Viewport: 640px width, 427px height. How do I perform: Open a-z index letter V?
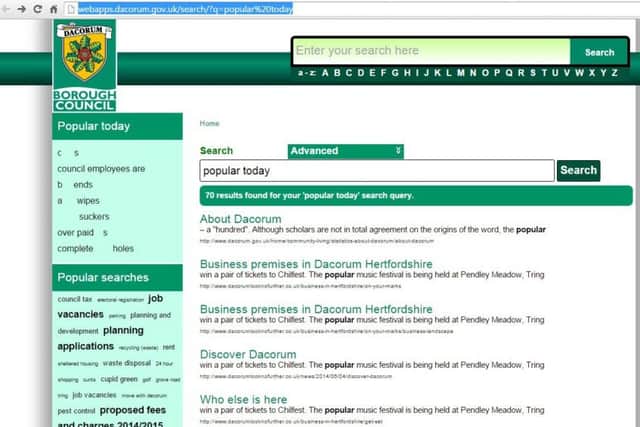[x=567, y=73]
